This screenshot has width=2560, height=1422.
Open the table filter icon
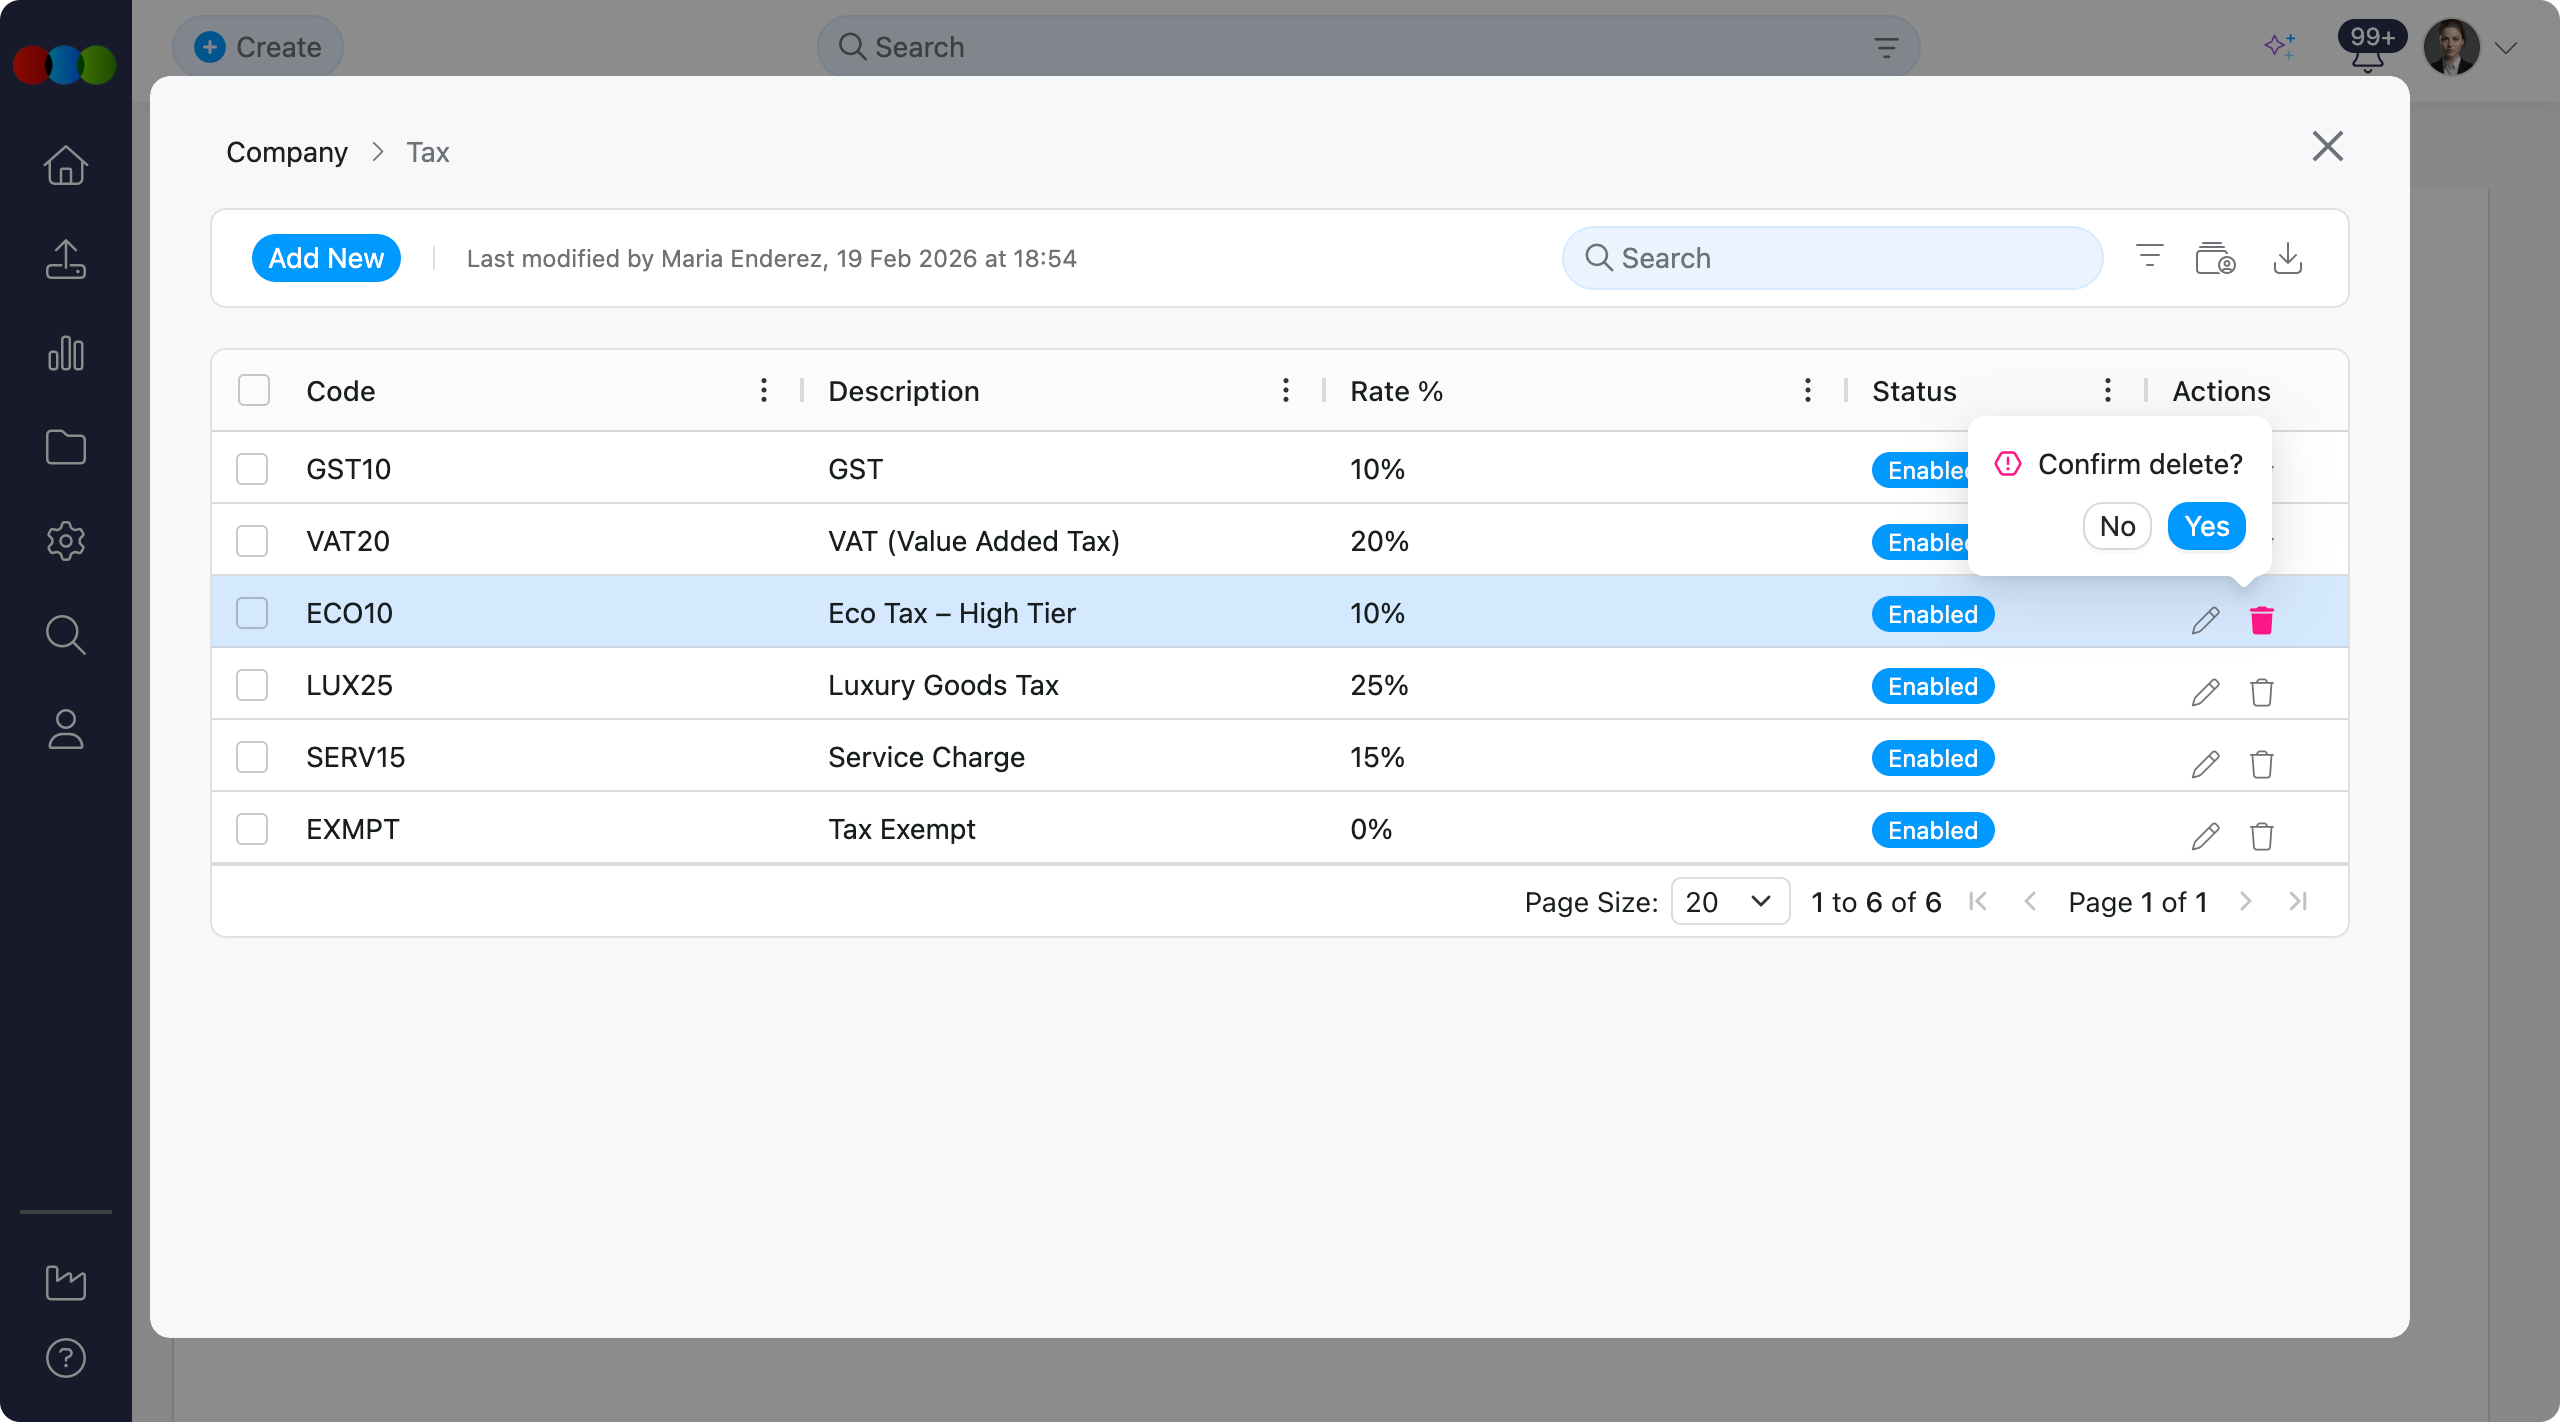2149,257
